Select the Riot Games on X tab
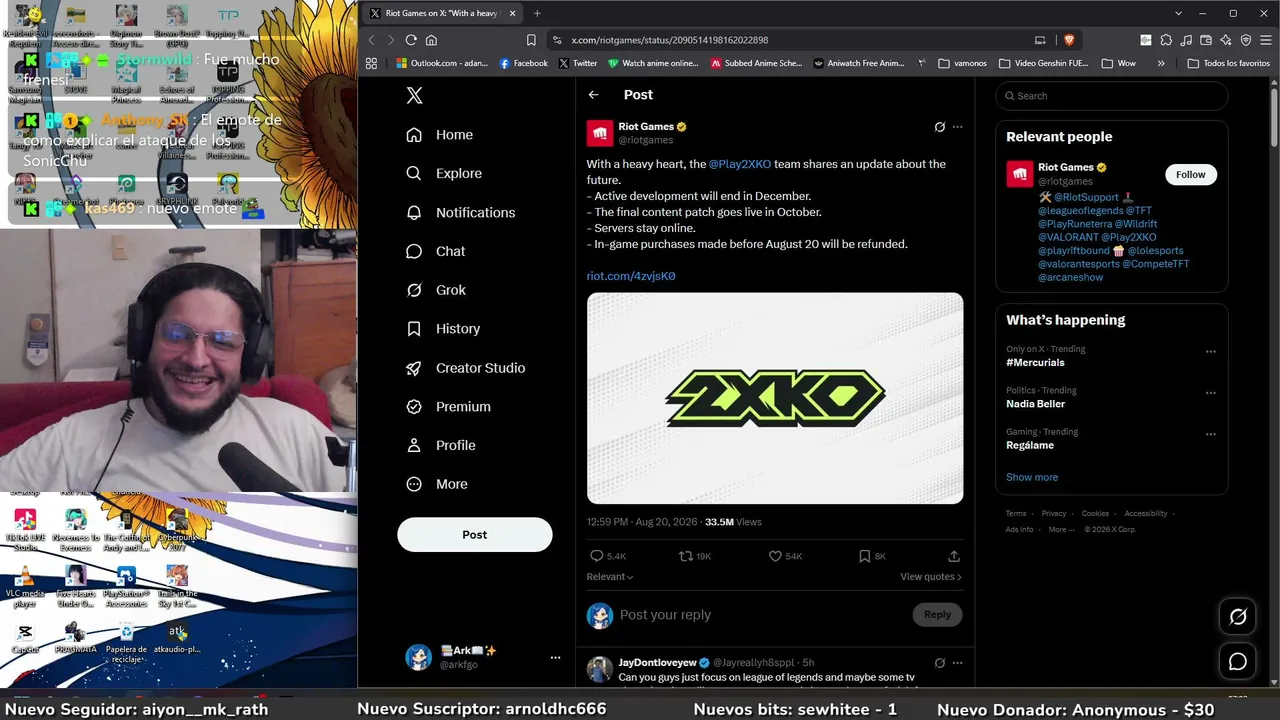The height and width of the screenshot is (720, 1280). [x=440, y=13]
